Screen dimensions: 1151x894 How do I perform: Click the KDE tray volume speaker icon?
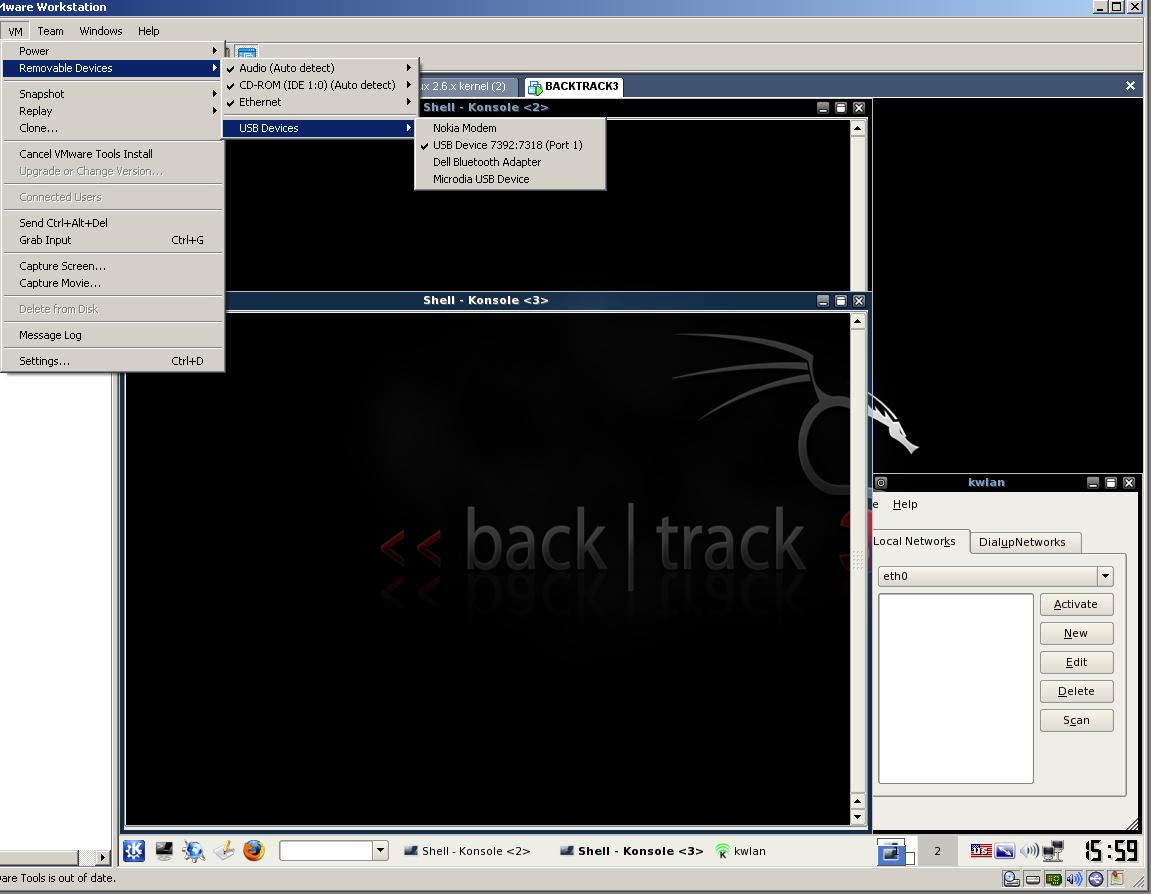[x=1029, y=851]
